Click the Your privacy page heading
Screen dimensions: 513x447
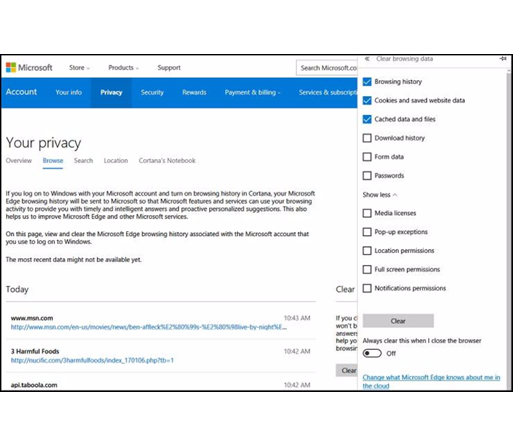tap(43, 143)
